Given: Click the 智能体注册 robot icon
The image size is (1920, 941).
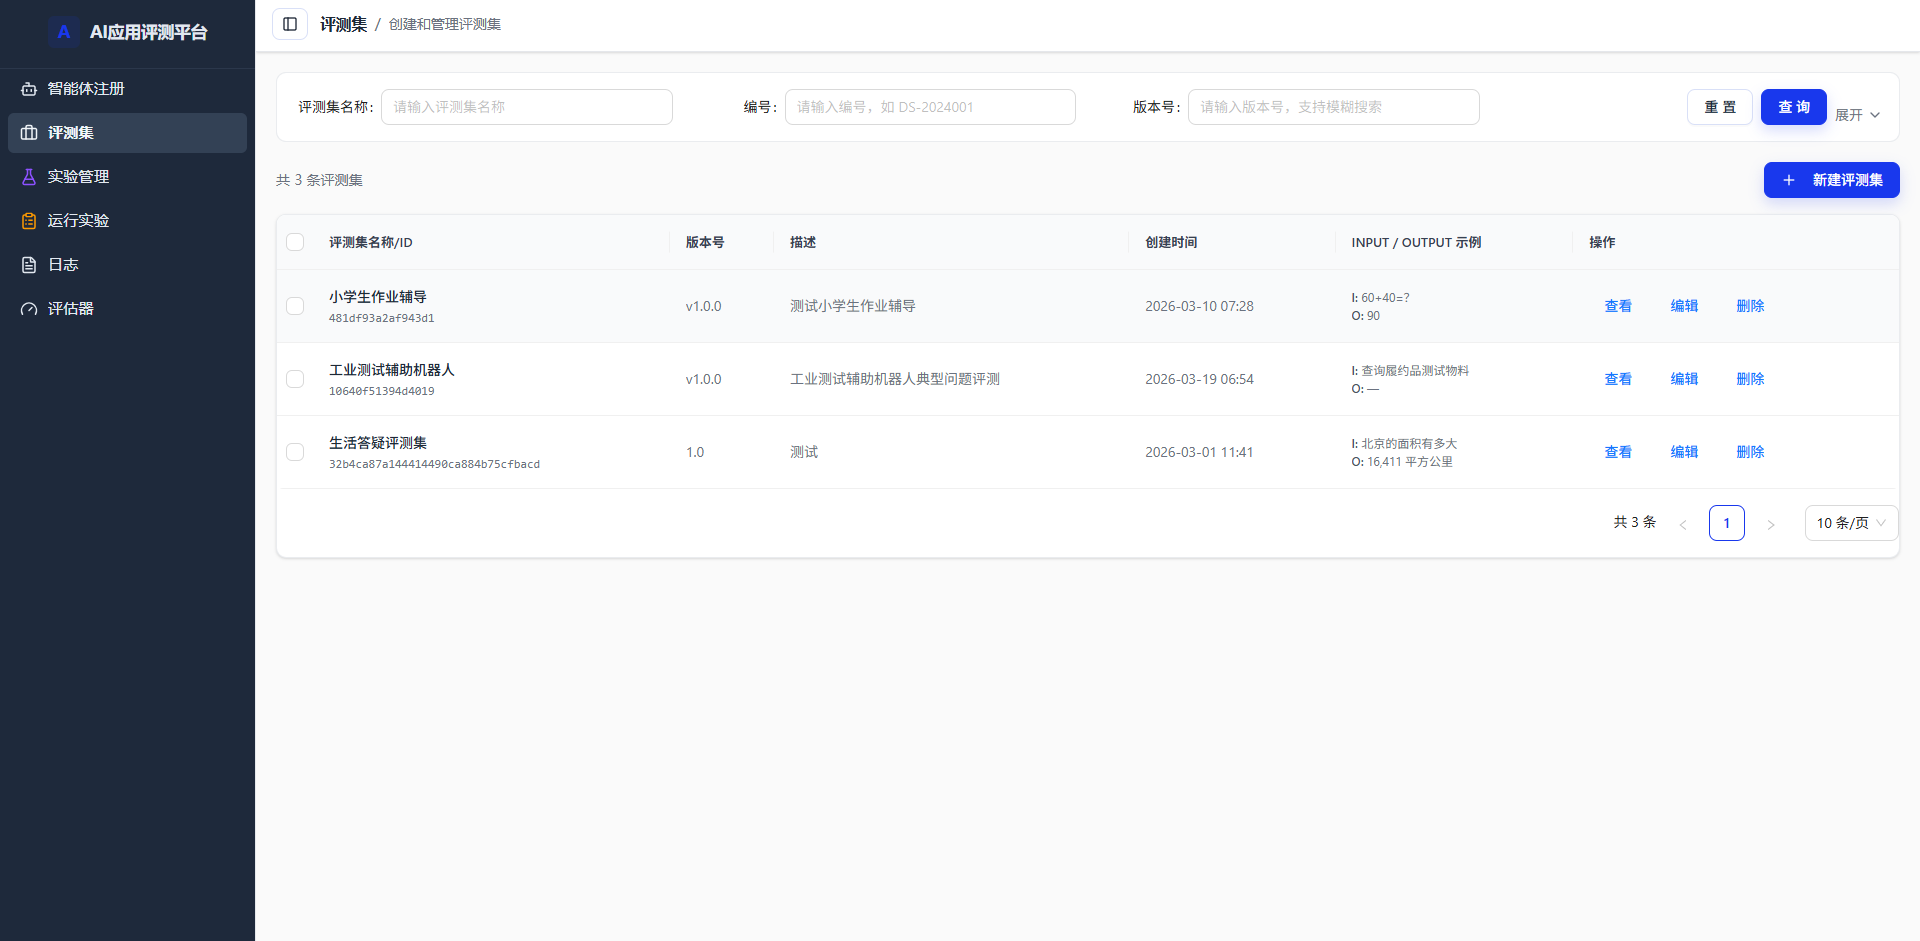Looking at the screenshot, I should pos(29,89).
